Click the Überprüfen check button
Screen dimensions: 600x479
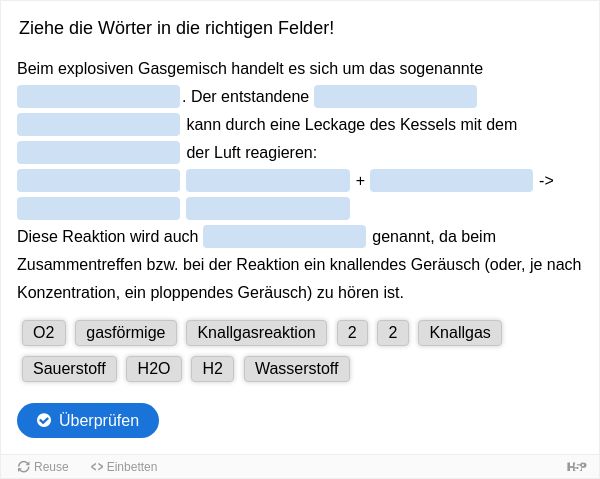(88, 420)
